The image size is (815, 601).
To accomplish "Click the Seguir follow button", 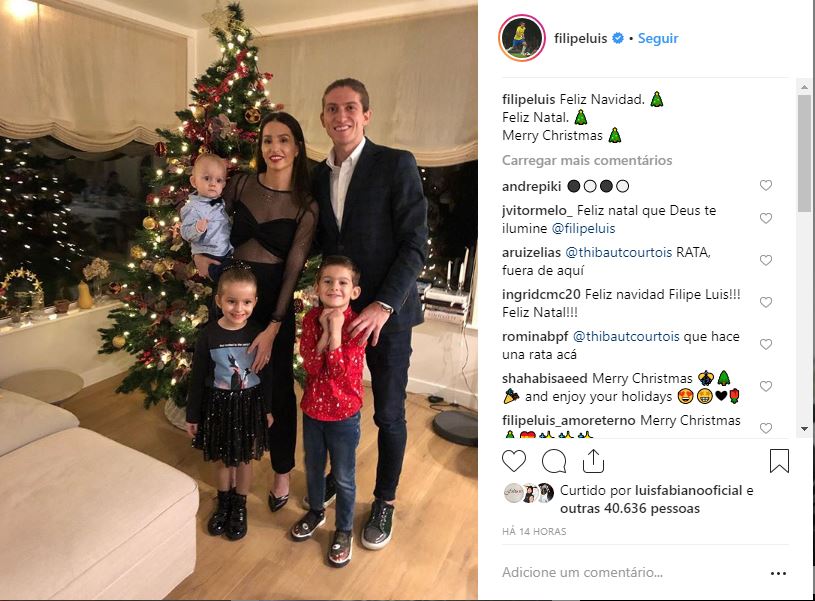I will pos(658,38).
